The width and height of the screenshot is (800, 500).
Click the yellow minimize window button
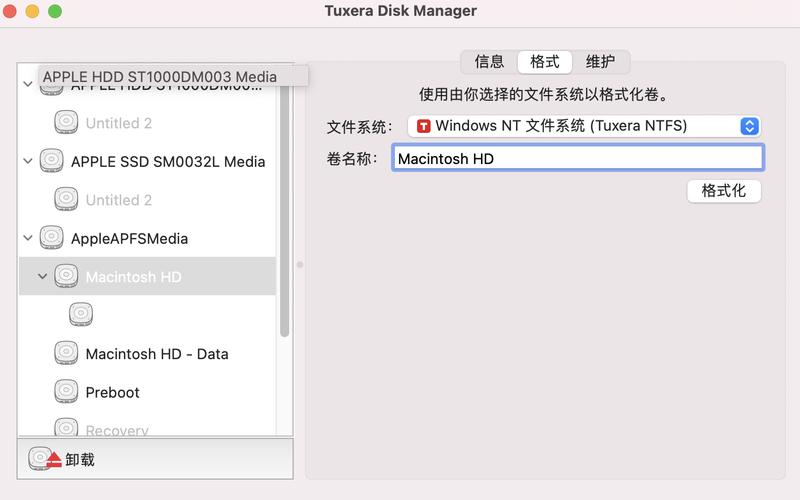pyautogui.click(x=32, y=11)
